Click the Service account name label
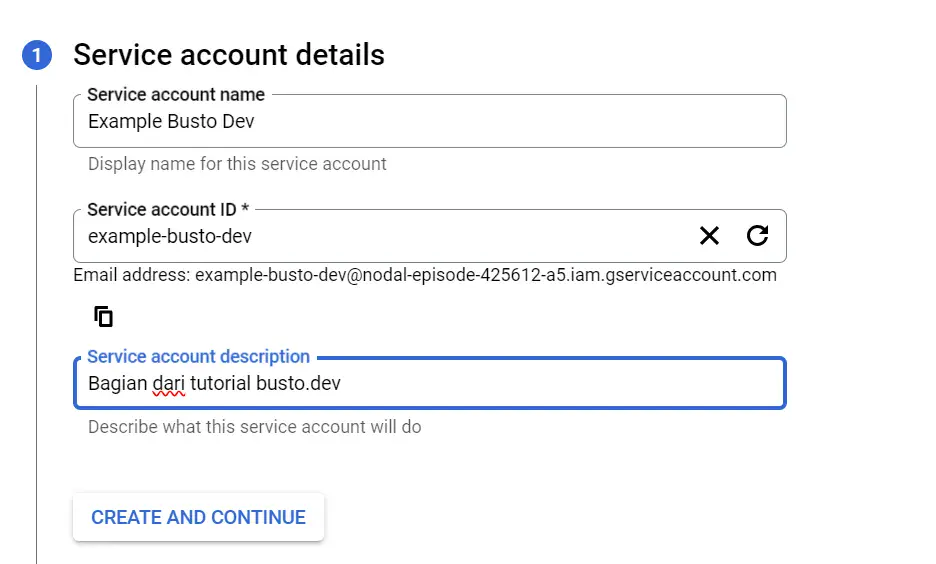This screenshot has height=564, width=936. pos(176,94)
